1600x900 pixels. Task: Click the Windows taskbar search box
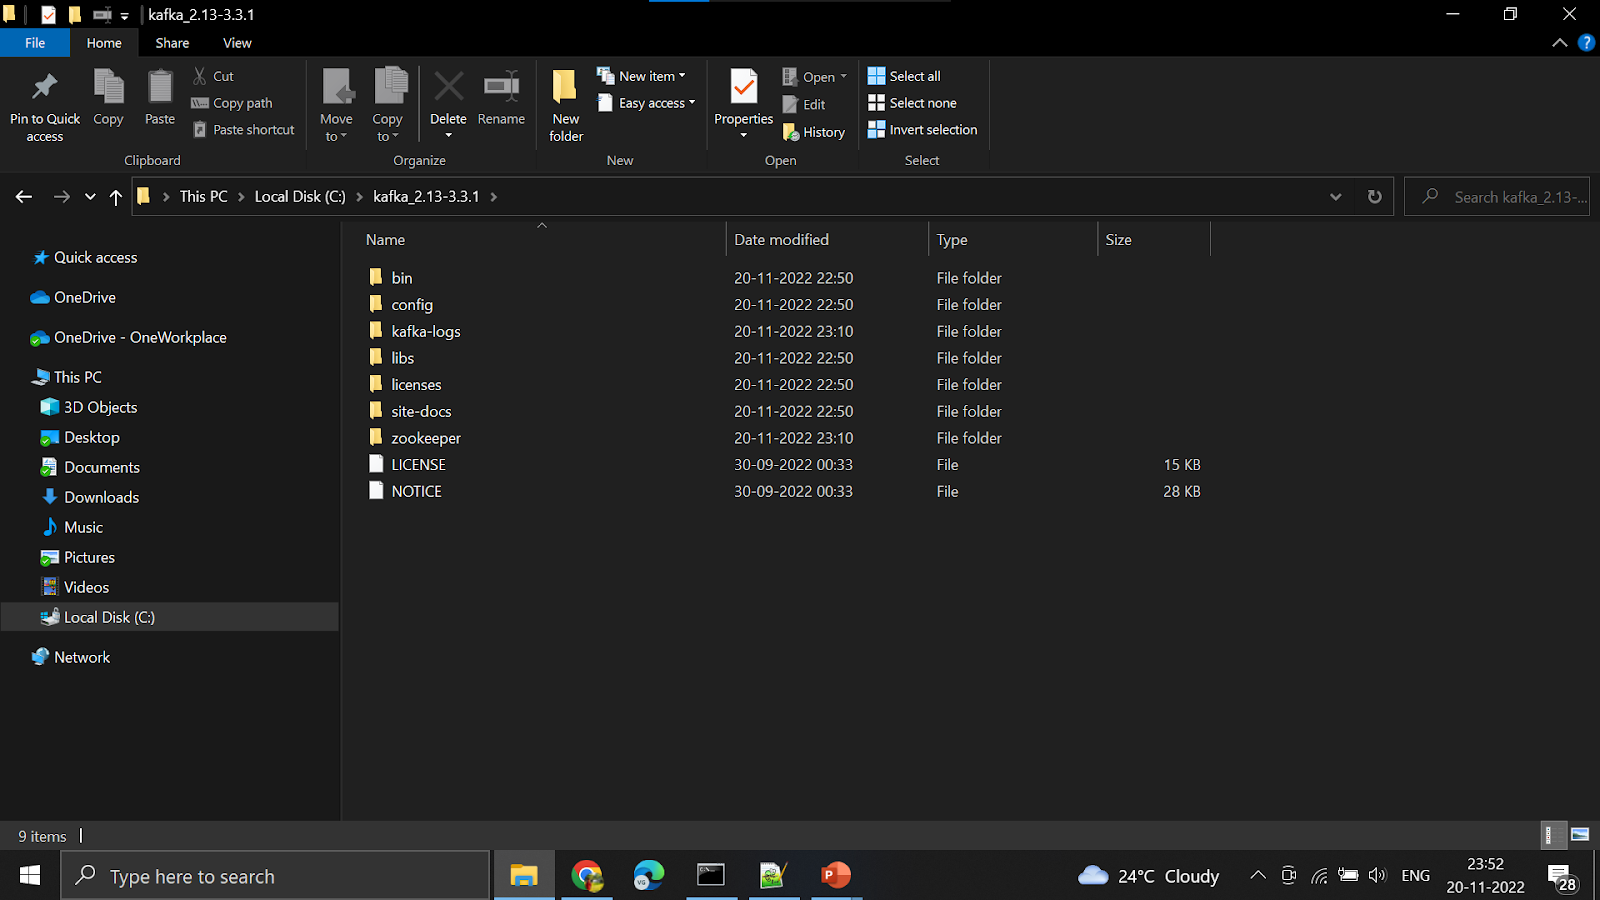click(275, 876)
